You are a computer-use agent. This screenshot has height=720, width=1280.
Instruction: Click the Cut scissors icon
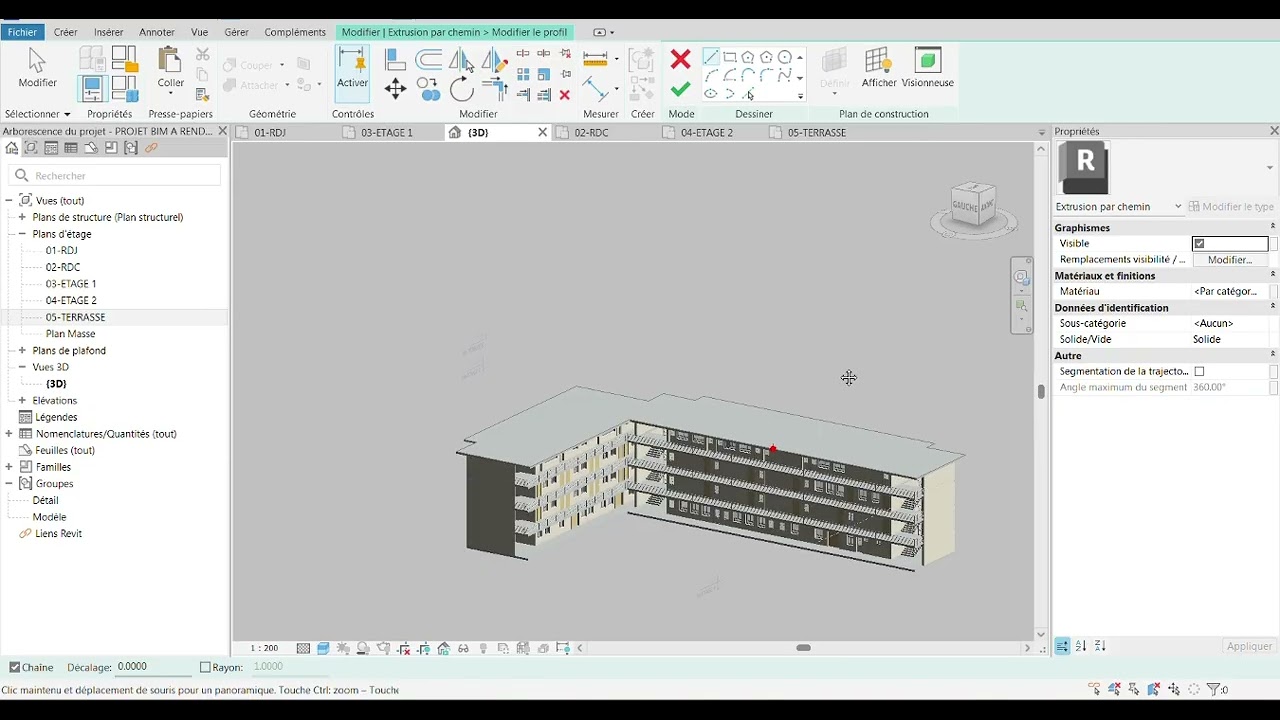(202, 55)
